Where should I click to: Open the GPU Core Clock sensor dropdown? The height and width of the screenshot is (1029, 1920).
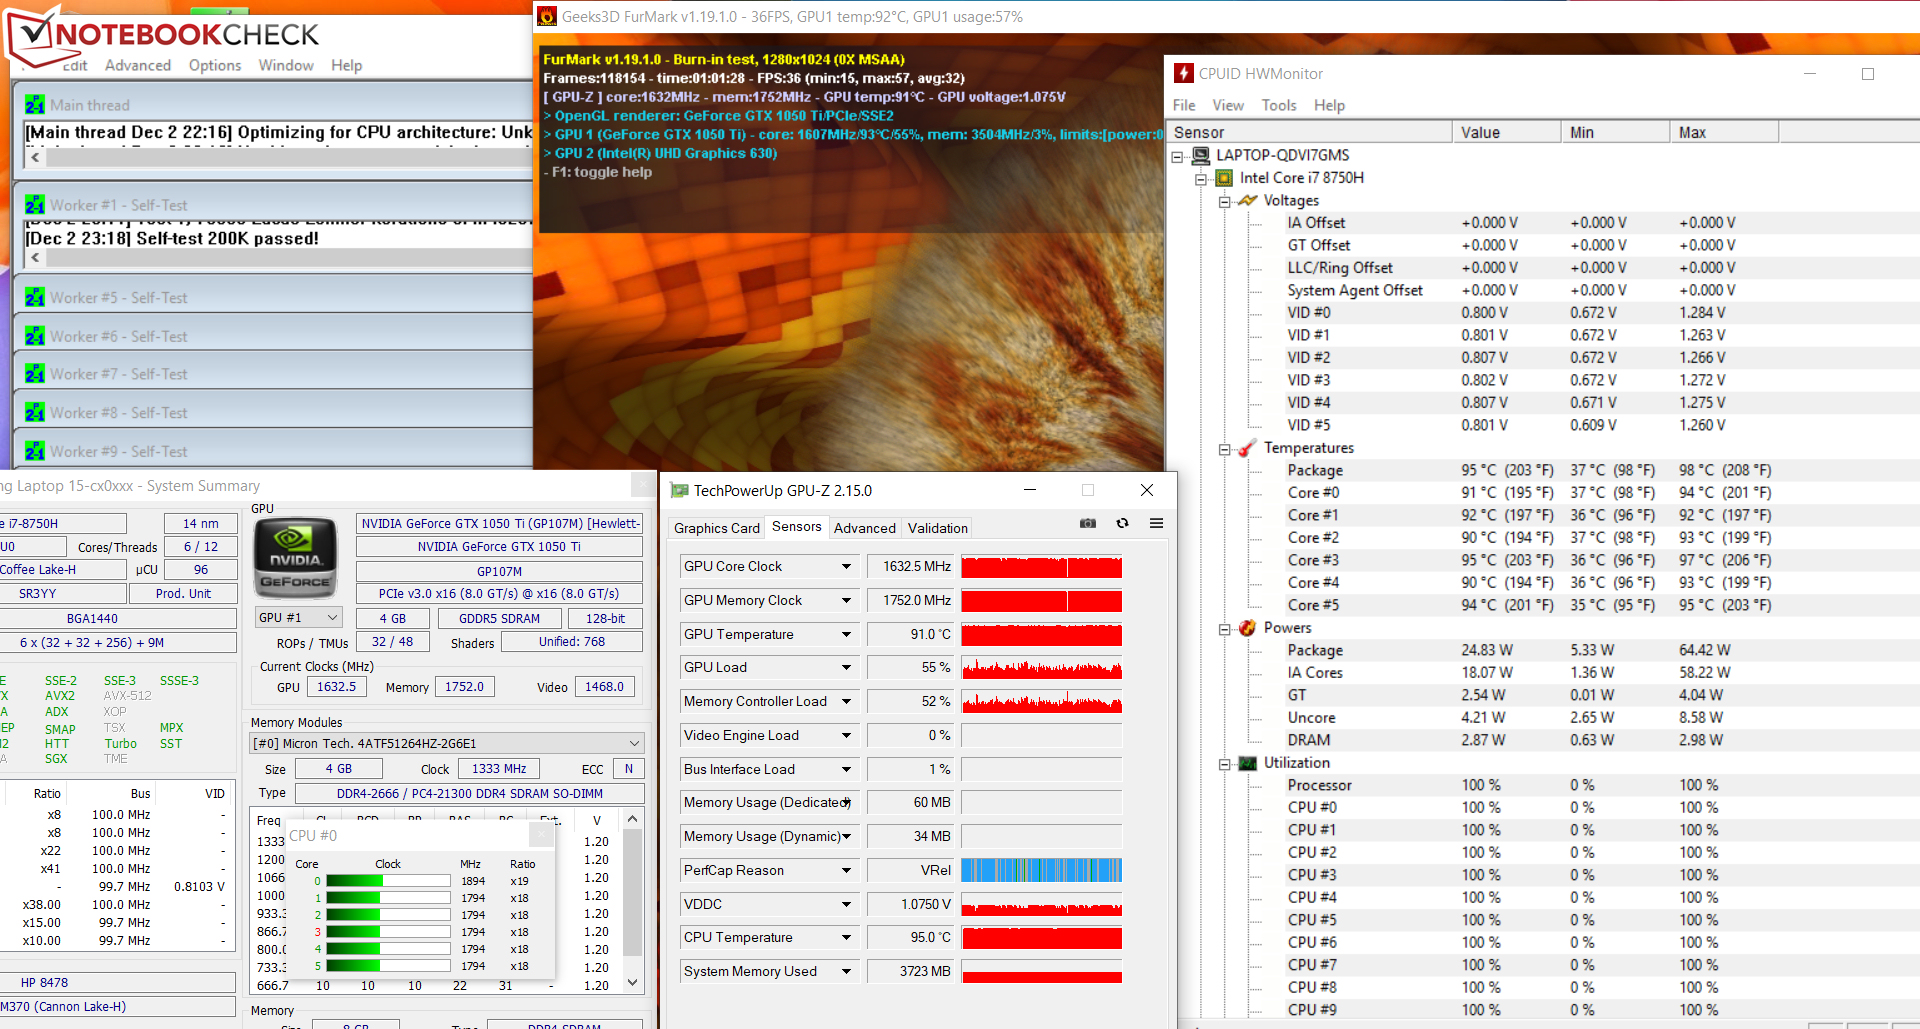tap(846, 566)
